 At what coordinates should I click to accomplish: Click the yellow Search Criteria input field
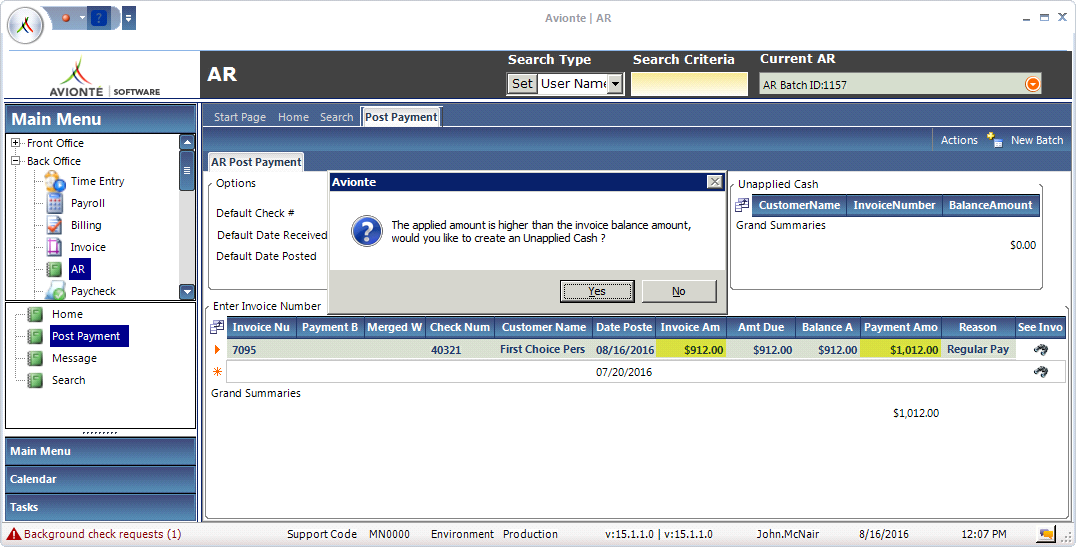689,84
